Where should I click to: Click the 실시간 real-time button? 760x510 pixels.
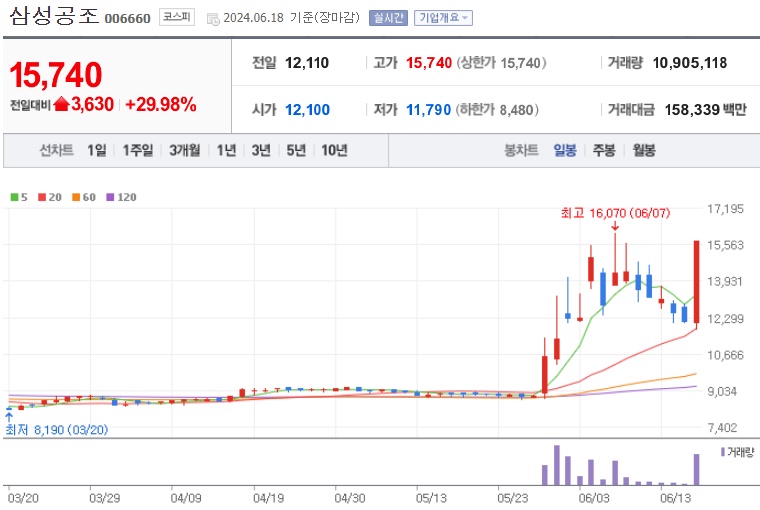[388, 18]
